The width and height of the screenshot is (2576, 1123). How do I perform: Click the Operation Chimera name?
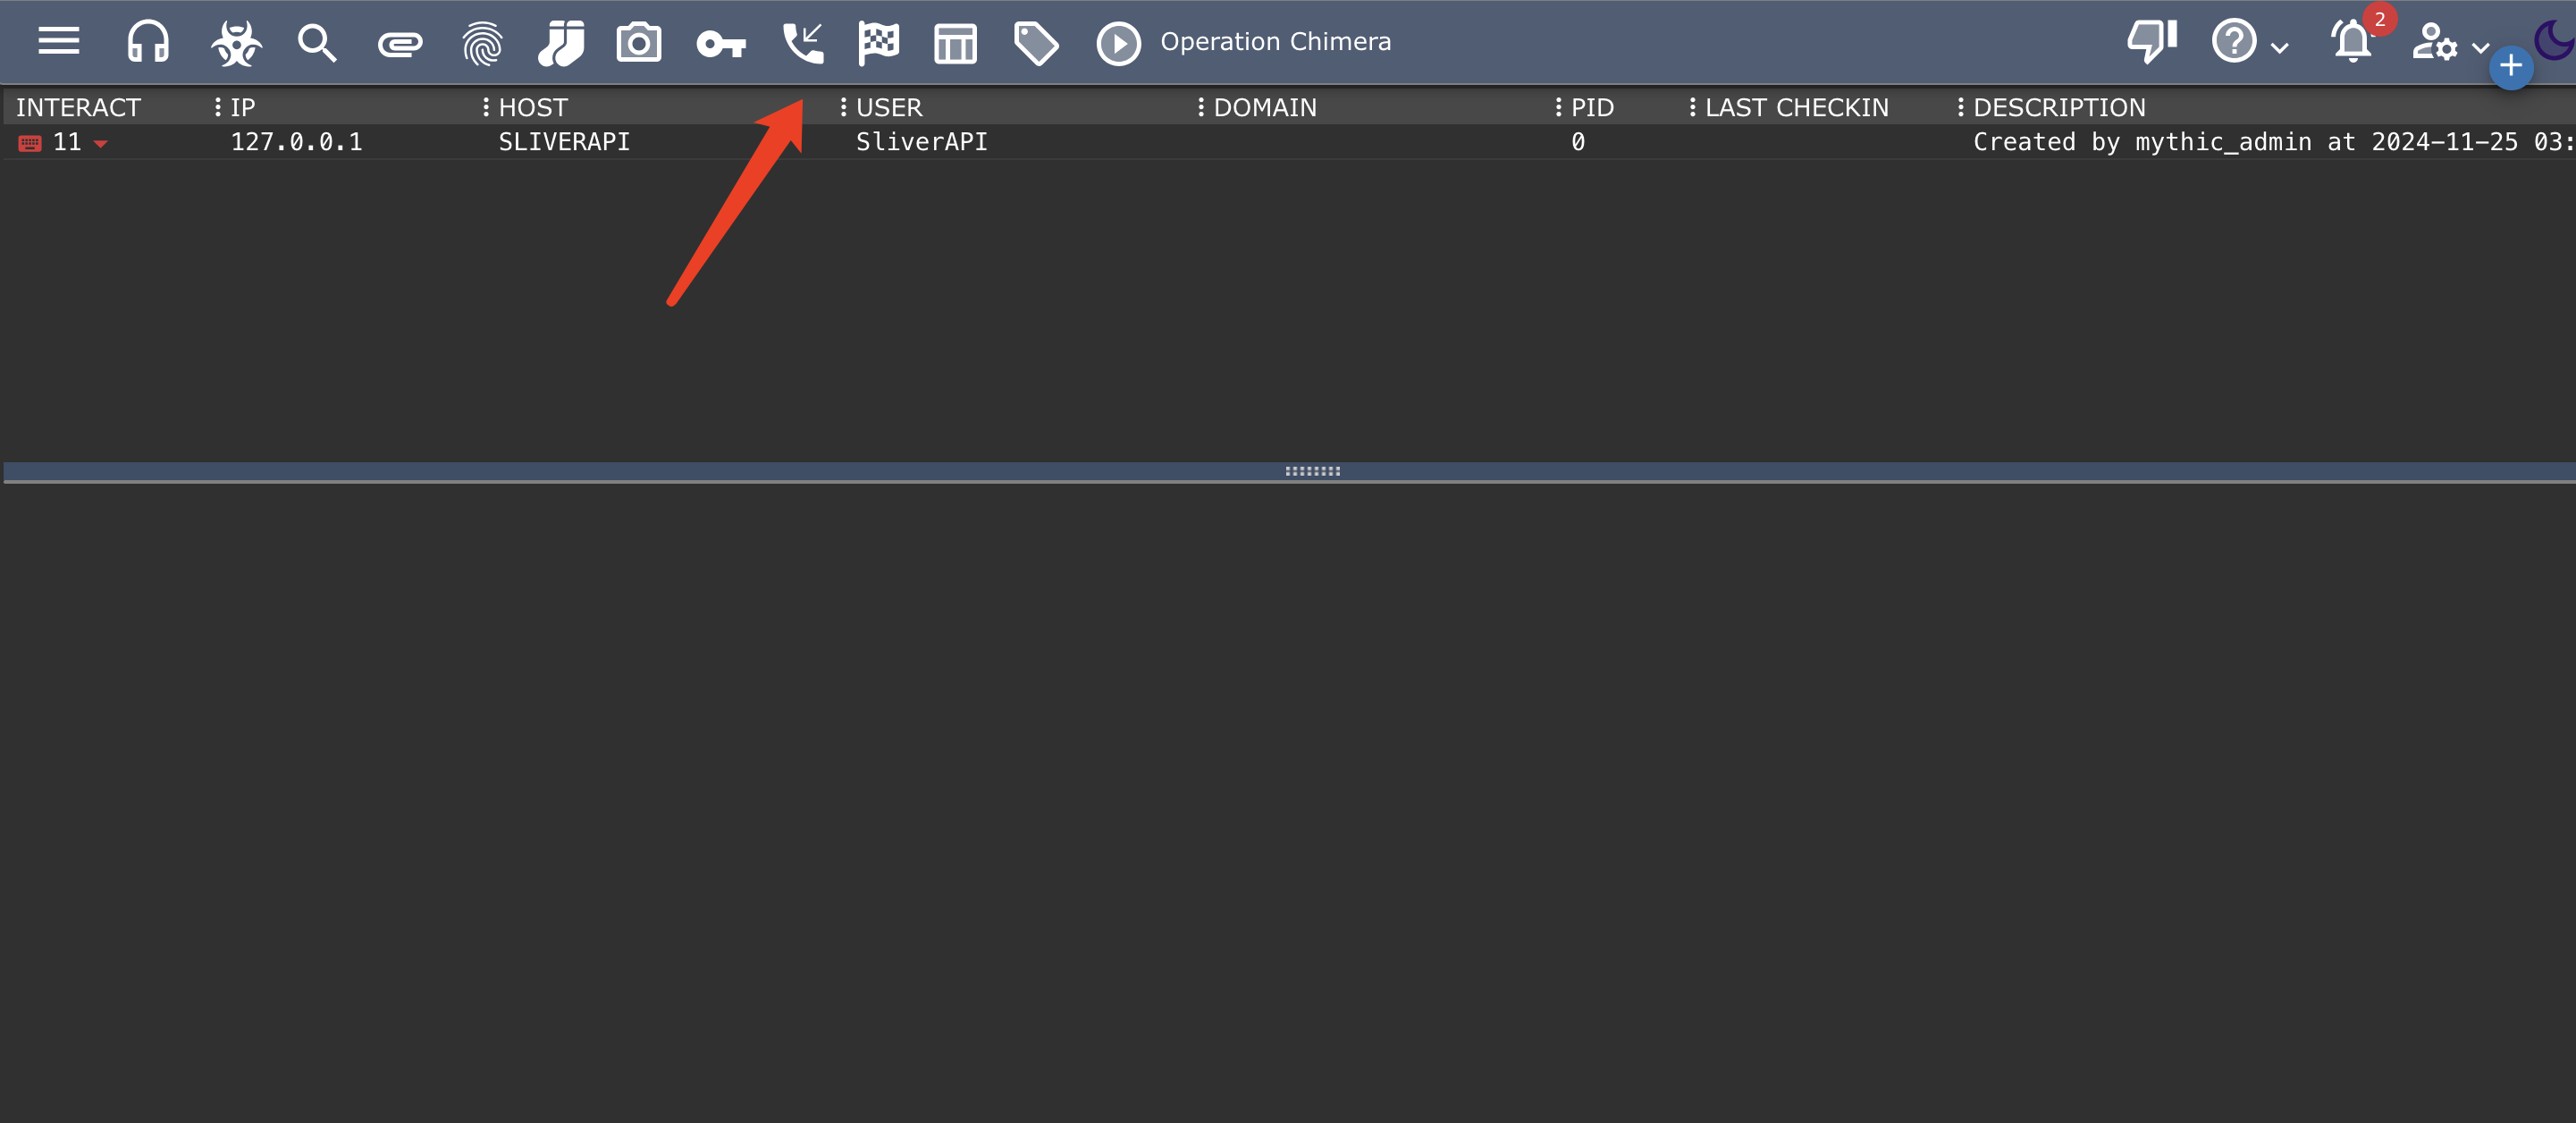click(x=1275, y=42)
